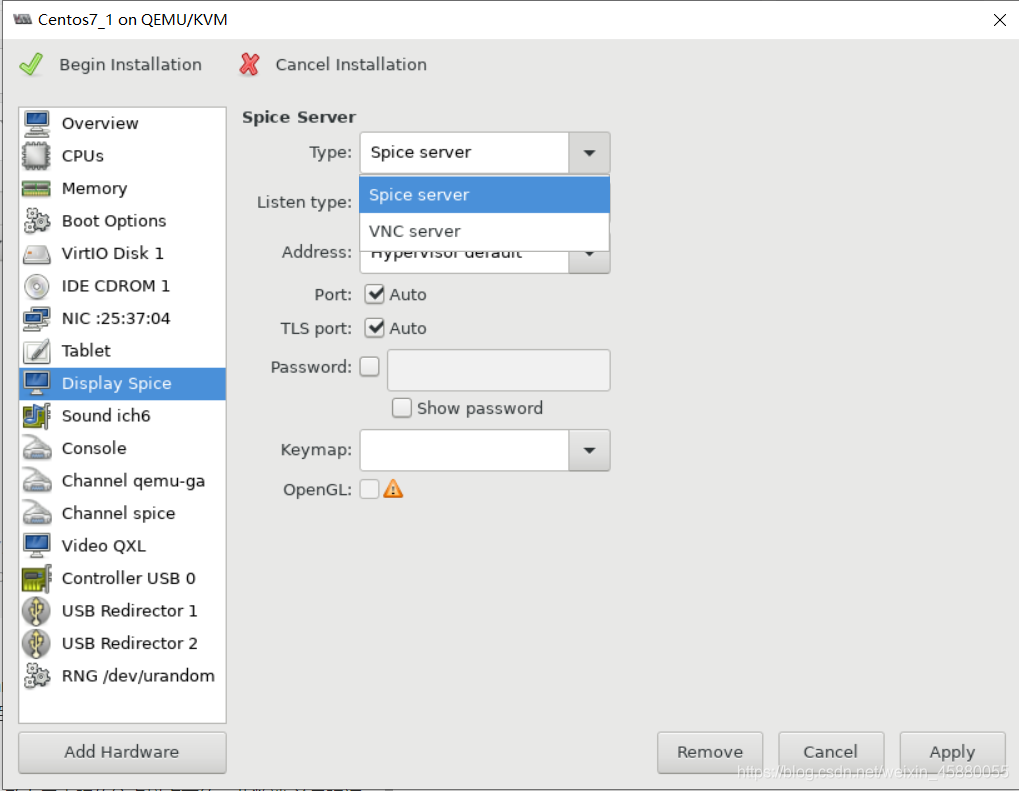The image size is (1019, 791).
Task: Focus the Password text field
Action: pyautogui.click(x=498, y=370)
